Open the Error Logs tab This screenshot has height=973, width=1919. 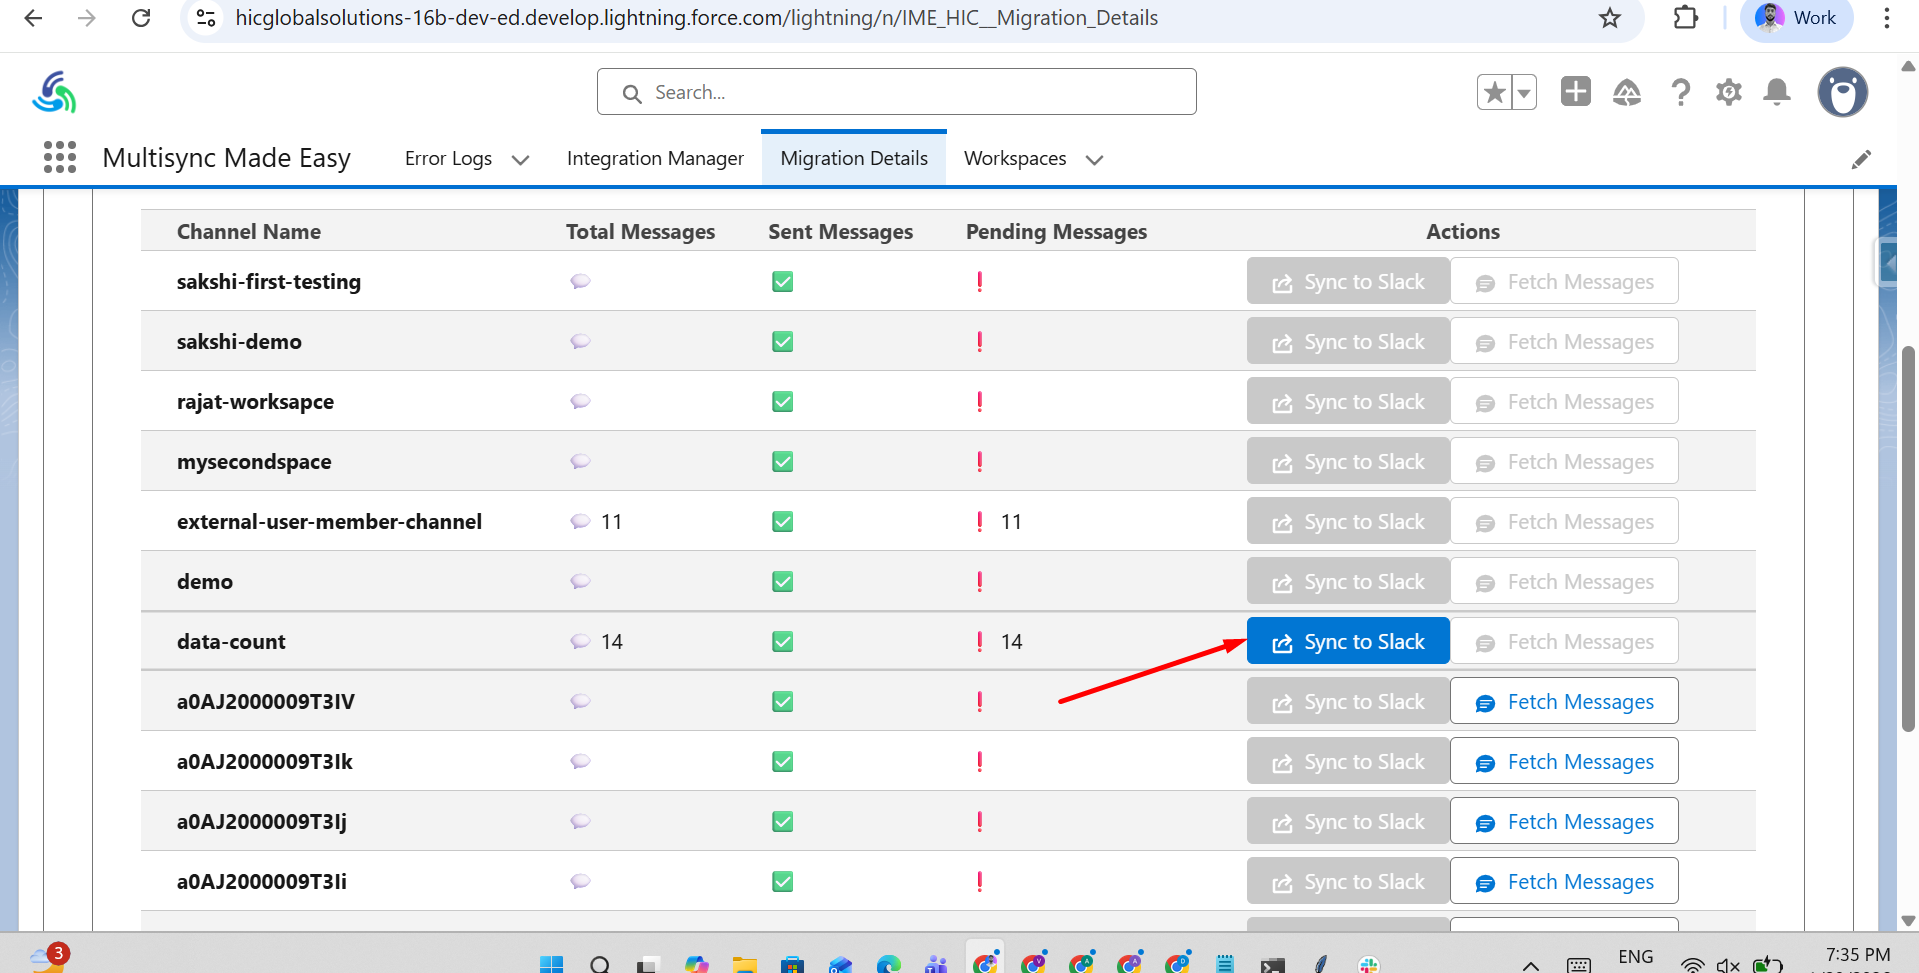[x=448, y=158]
